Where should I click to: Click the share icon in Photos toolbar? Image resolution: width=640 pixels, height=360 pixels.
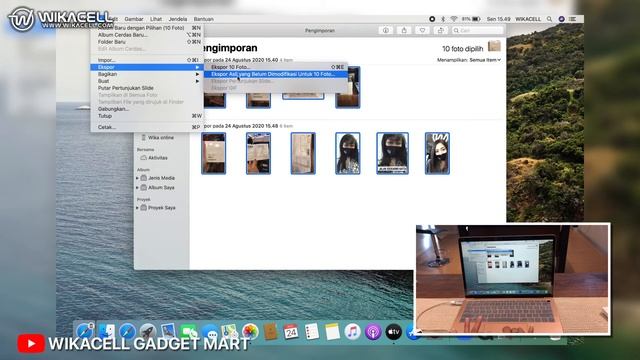[404, 30]
